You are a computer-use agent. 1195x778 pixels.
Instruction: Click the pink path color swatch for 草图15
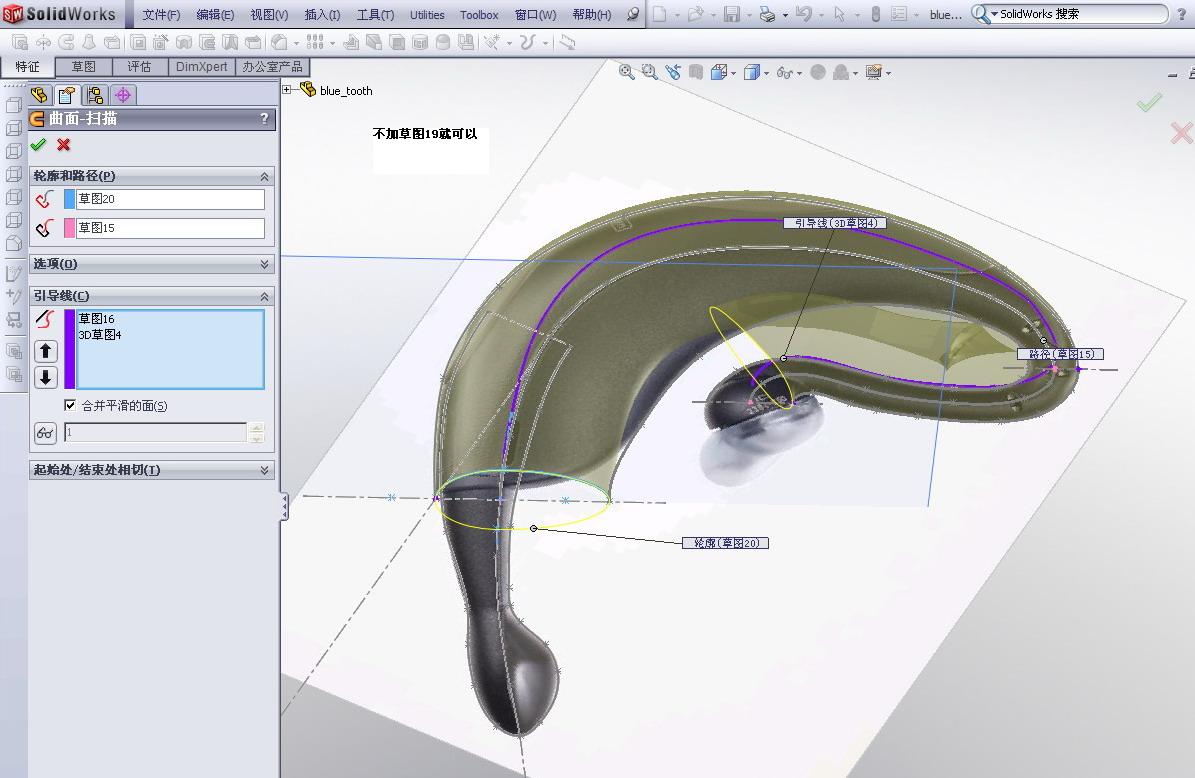click(69, 228)
